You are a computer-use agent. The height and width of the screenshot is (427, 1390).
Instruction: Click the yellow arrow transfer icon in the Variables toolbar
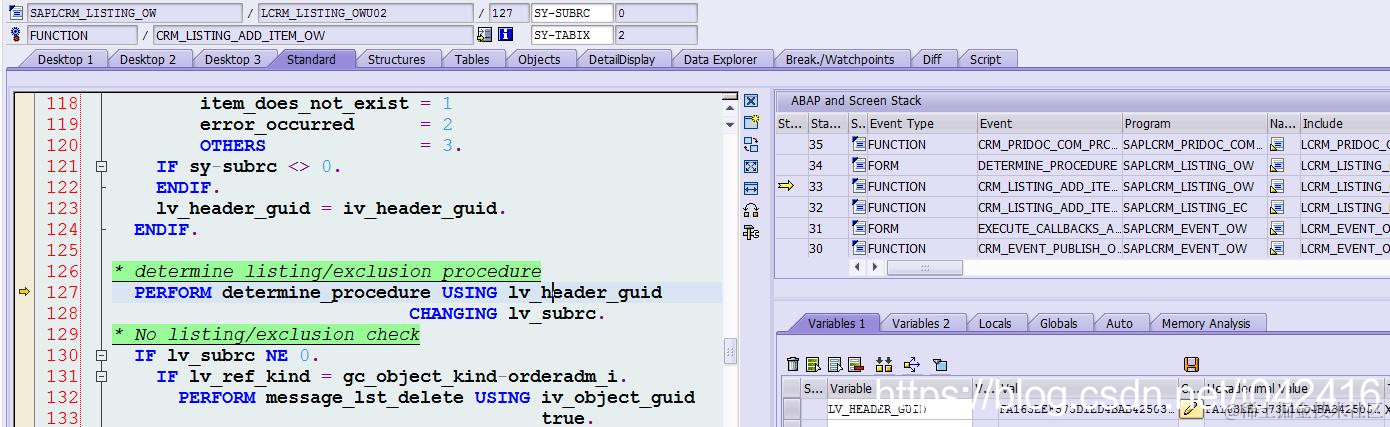click(x=911, y=364)
